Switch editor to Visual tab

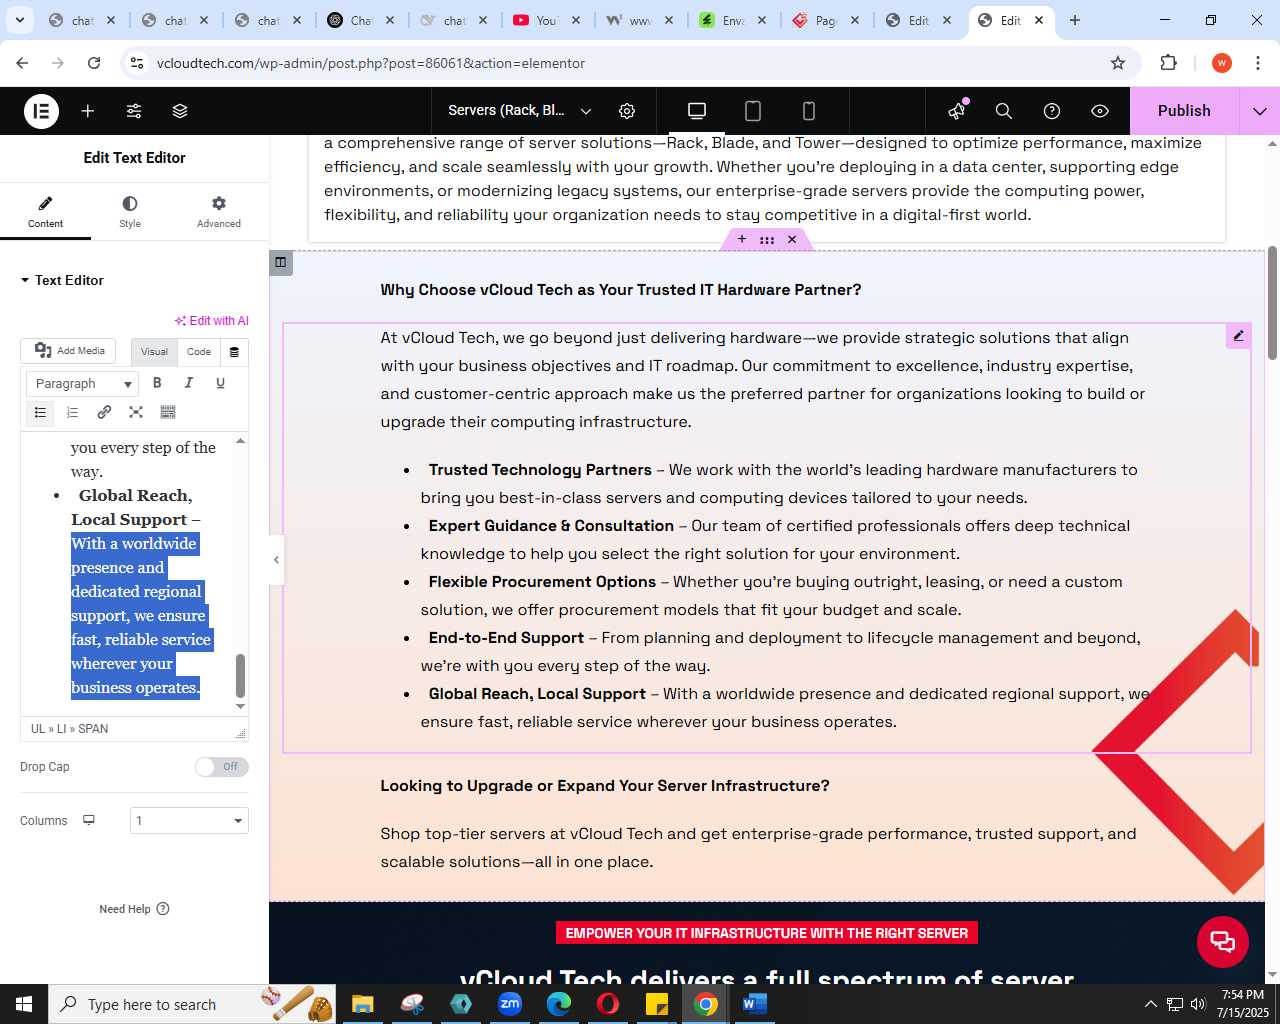(154, 352)
